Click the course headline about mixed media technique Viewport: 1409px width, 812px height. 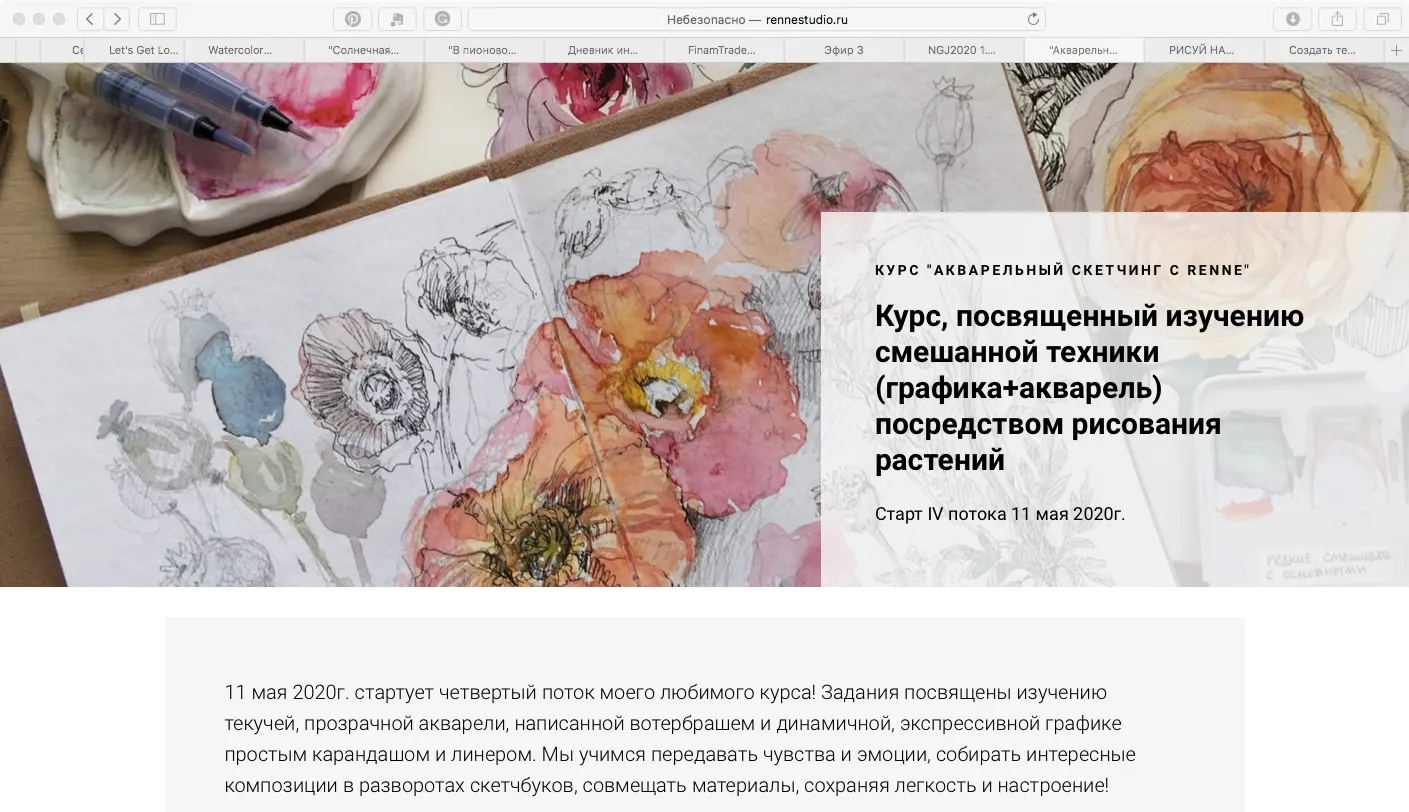1090,387
